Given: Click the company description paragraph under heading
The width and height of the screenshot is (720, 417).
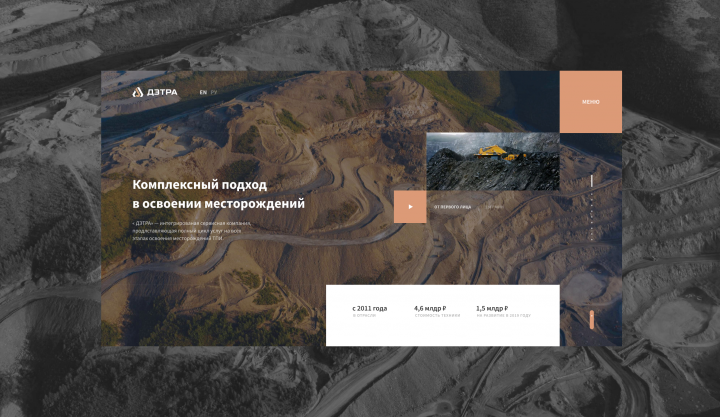Looking at the screenshot, I should click(x=192, y=231).
